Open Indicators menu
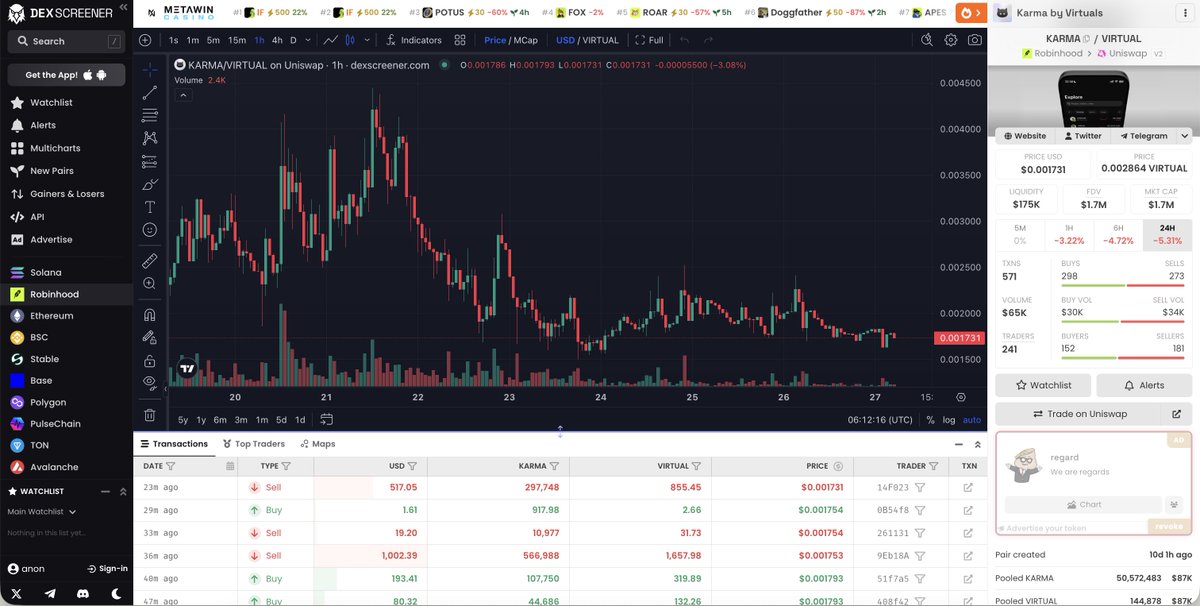This screenshot has width=1200, height=606. coord(413,40)
